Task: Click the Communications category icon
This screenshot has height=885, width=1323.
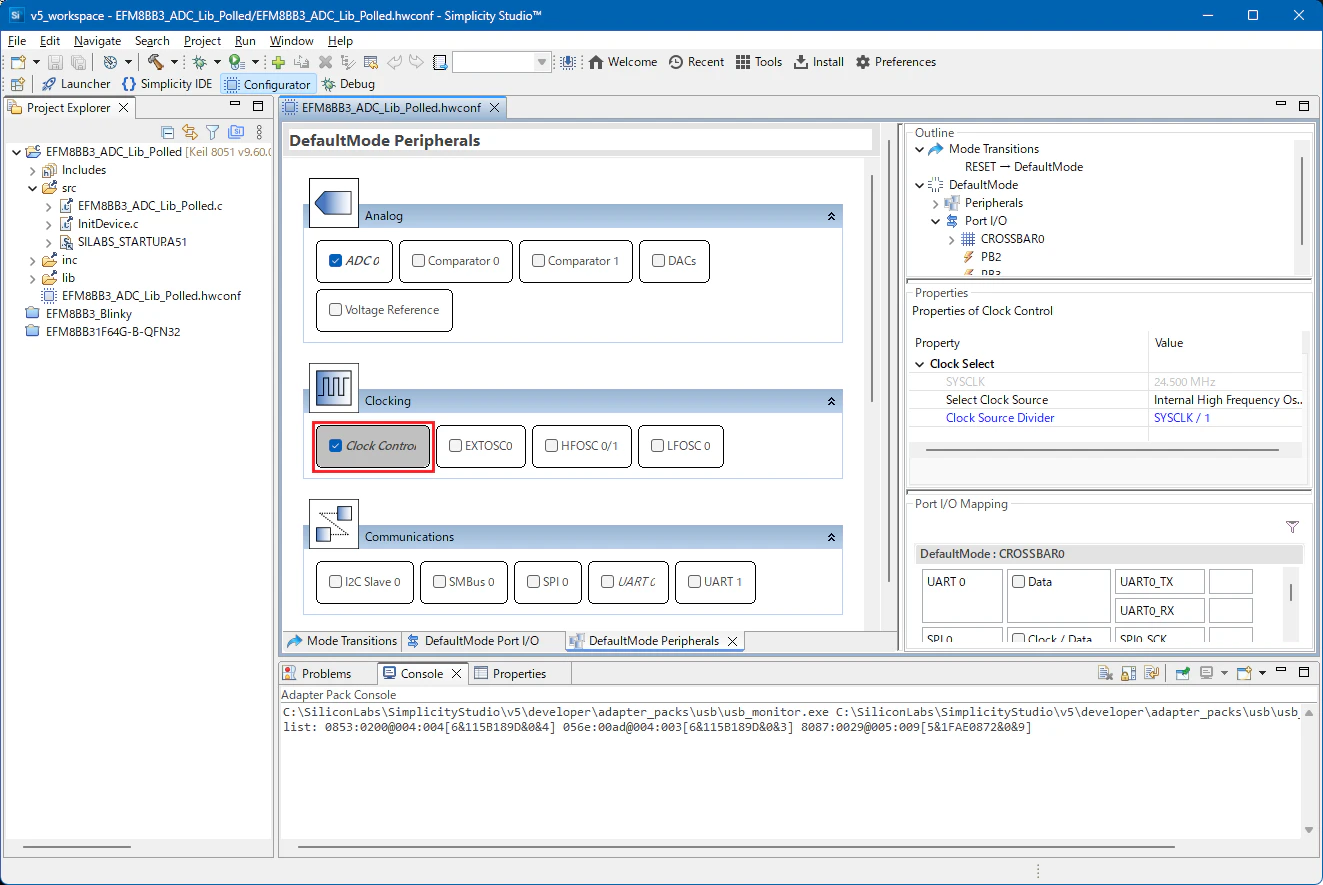Action: point(334,525)
